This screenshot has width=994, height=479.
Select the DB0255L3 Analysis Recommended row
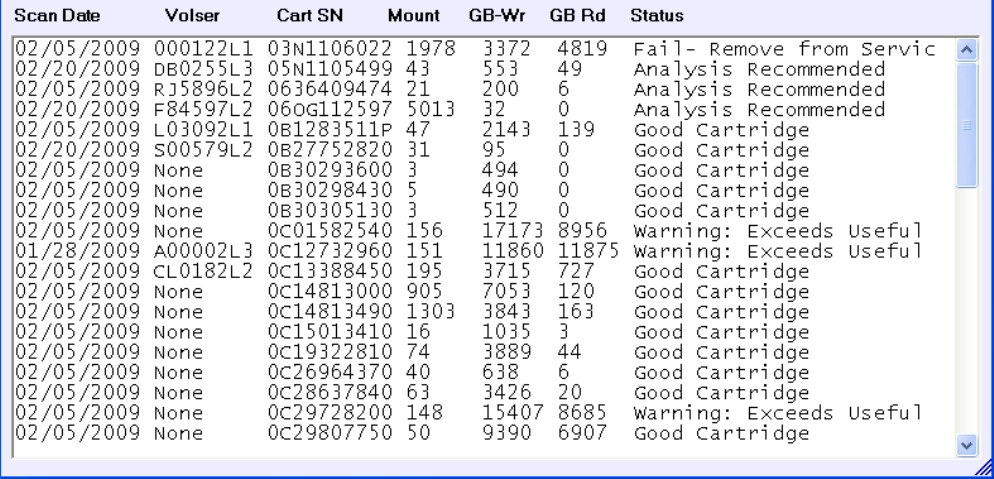coord(484,69)
